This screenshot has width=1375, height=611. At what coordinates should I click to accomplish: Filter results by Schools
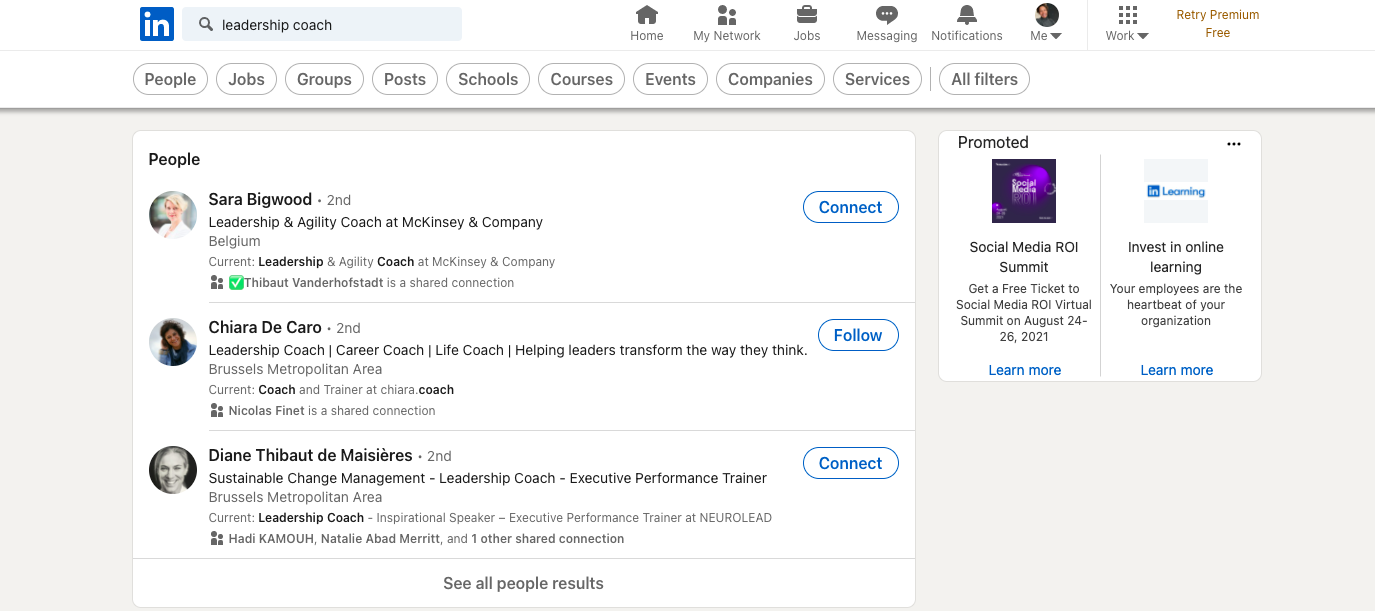tap(488, 79)
